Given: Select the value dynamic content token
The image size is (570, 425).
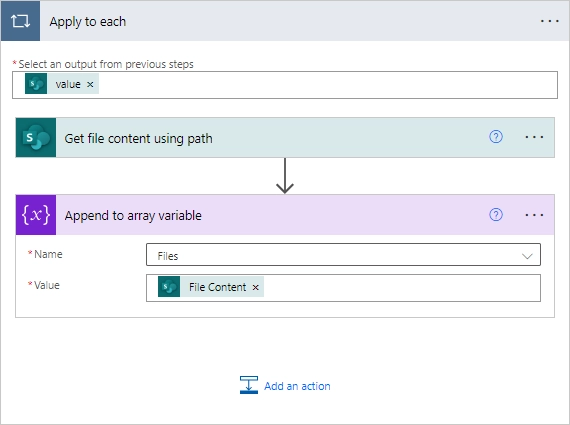Looking at the screenshot, I should [x=62, y=84].
